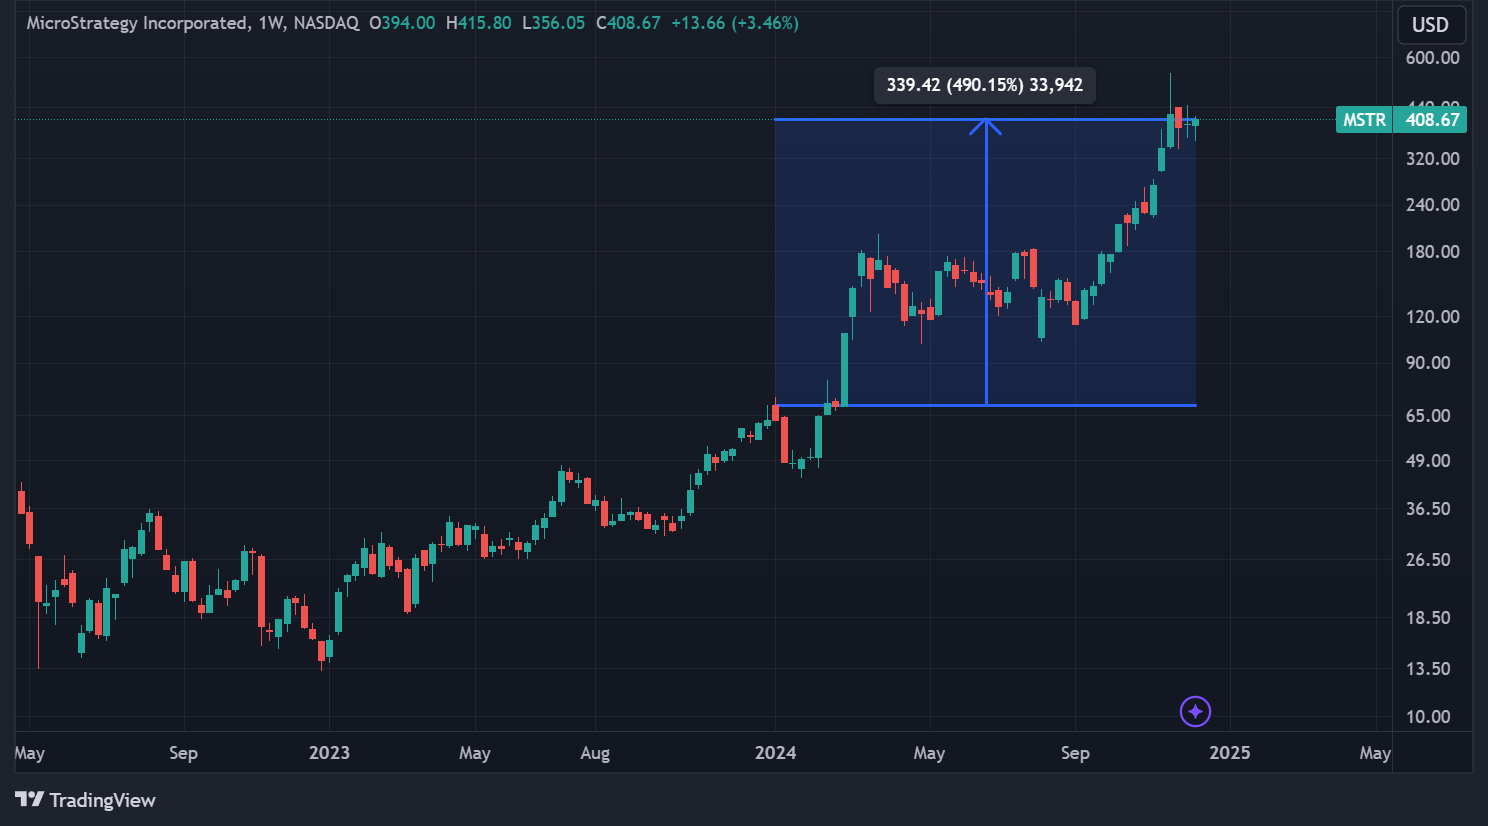Open the USD currency selector
This screenshot has height=826, width=1488.
1430,25
